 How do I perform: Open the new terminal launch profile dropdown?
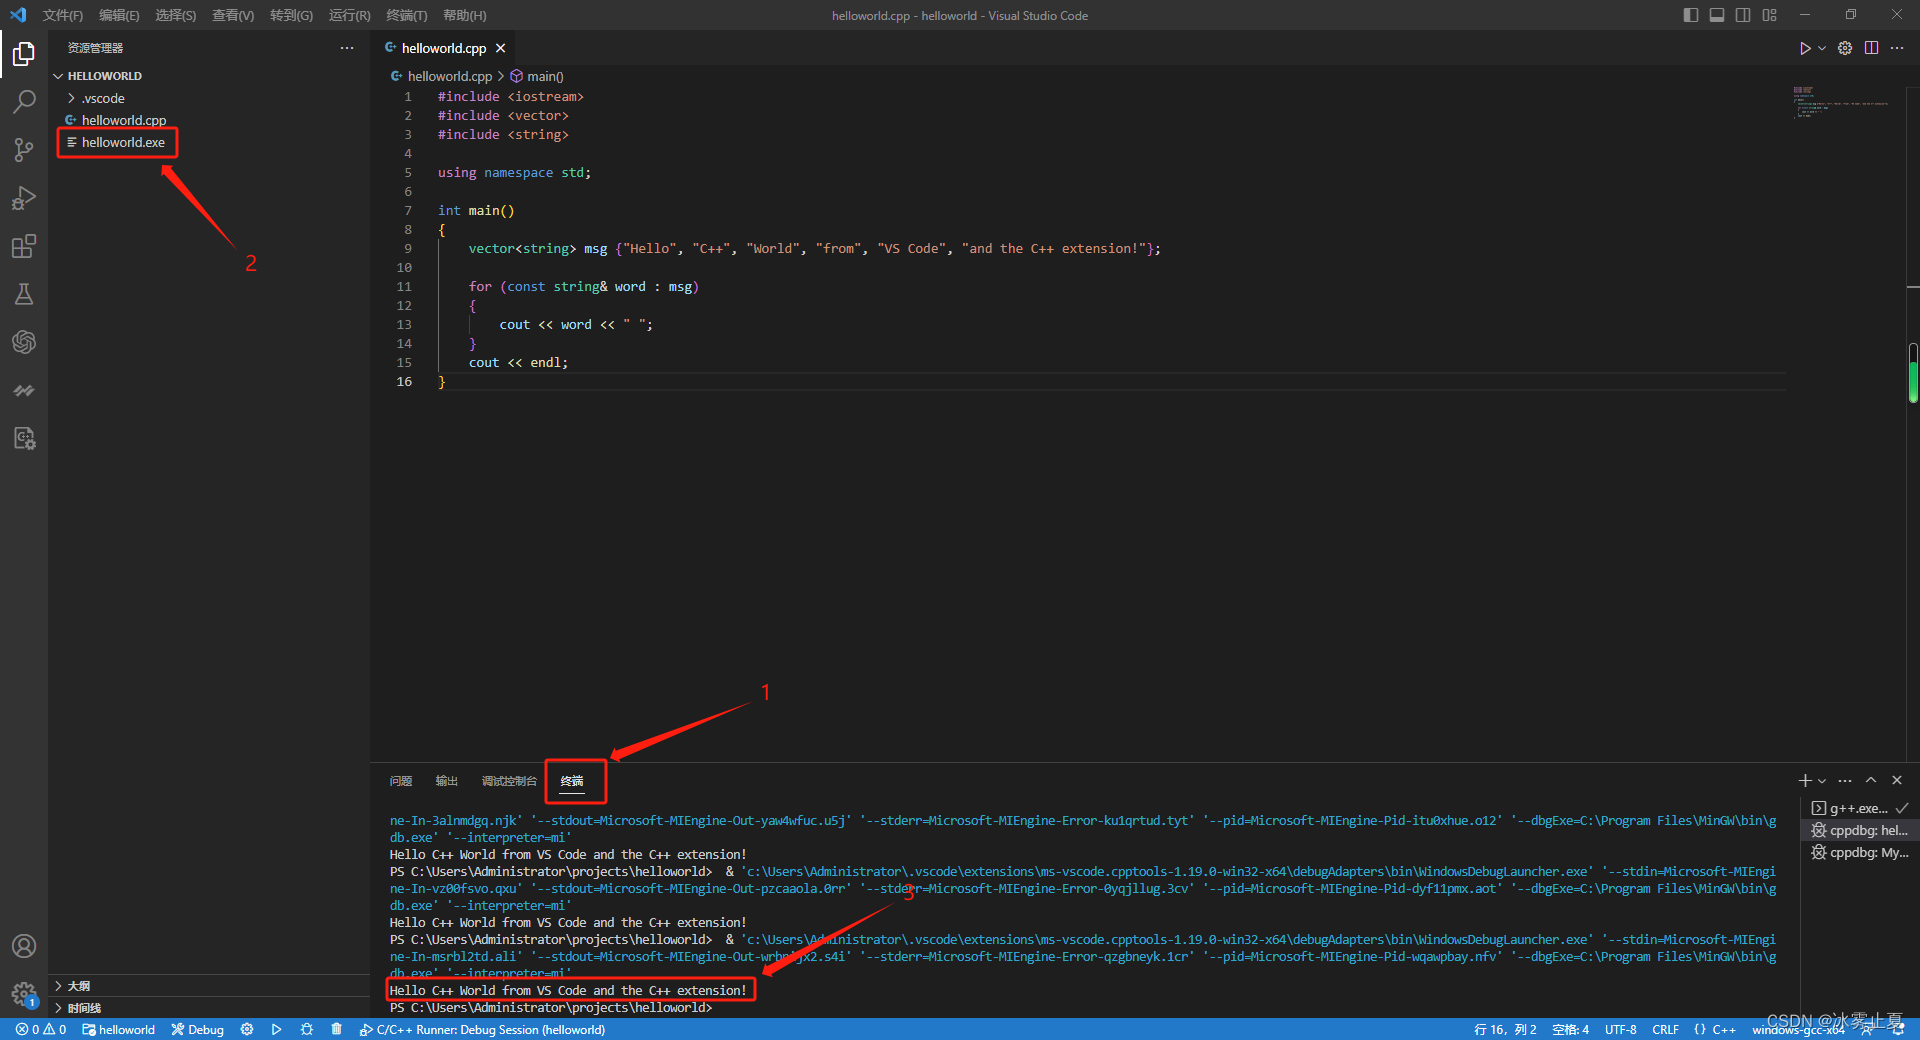(1822, 780)
